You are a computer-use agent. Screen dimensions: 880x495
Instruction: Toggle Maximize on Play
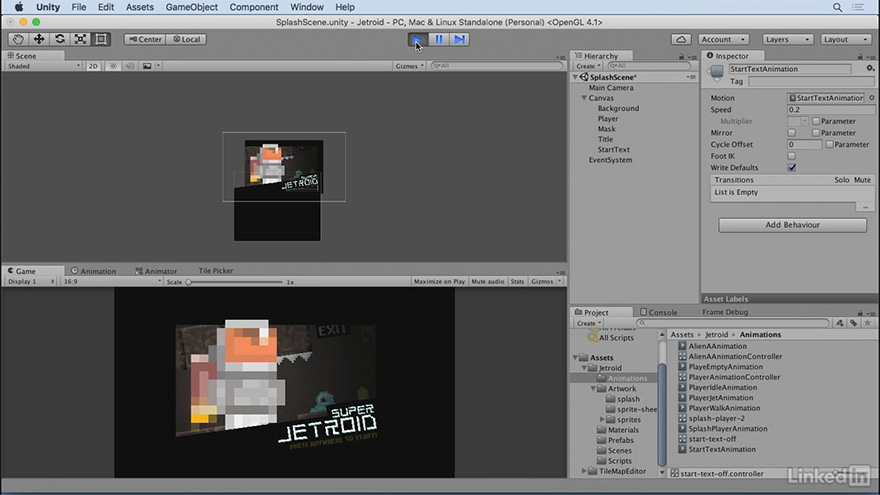click(x=439, y=282)
